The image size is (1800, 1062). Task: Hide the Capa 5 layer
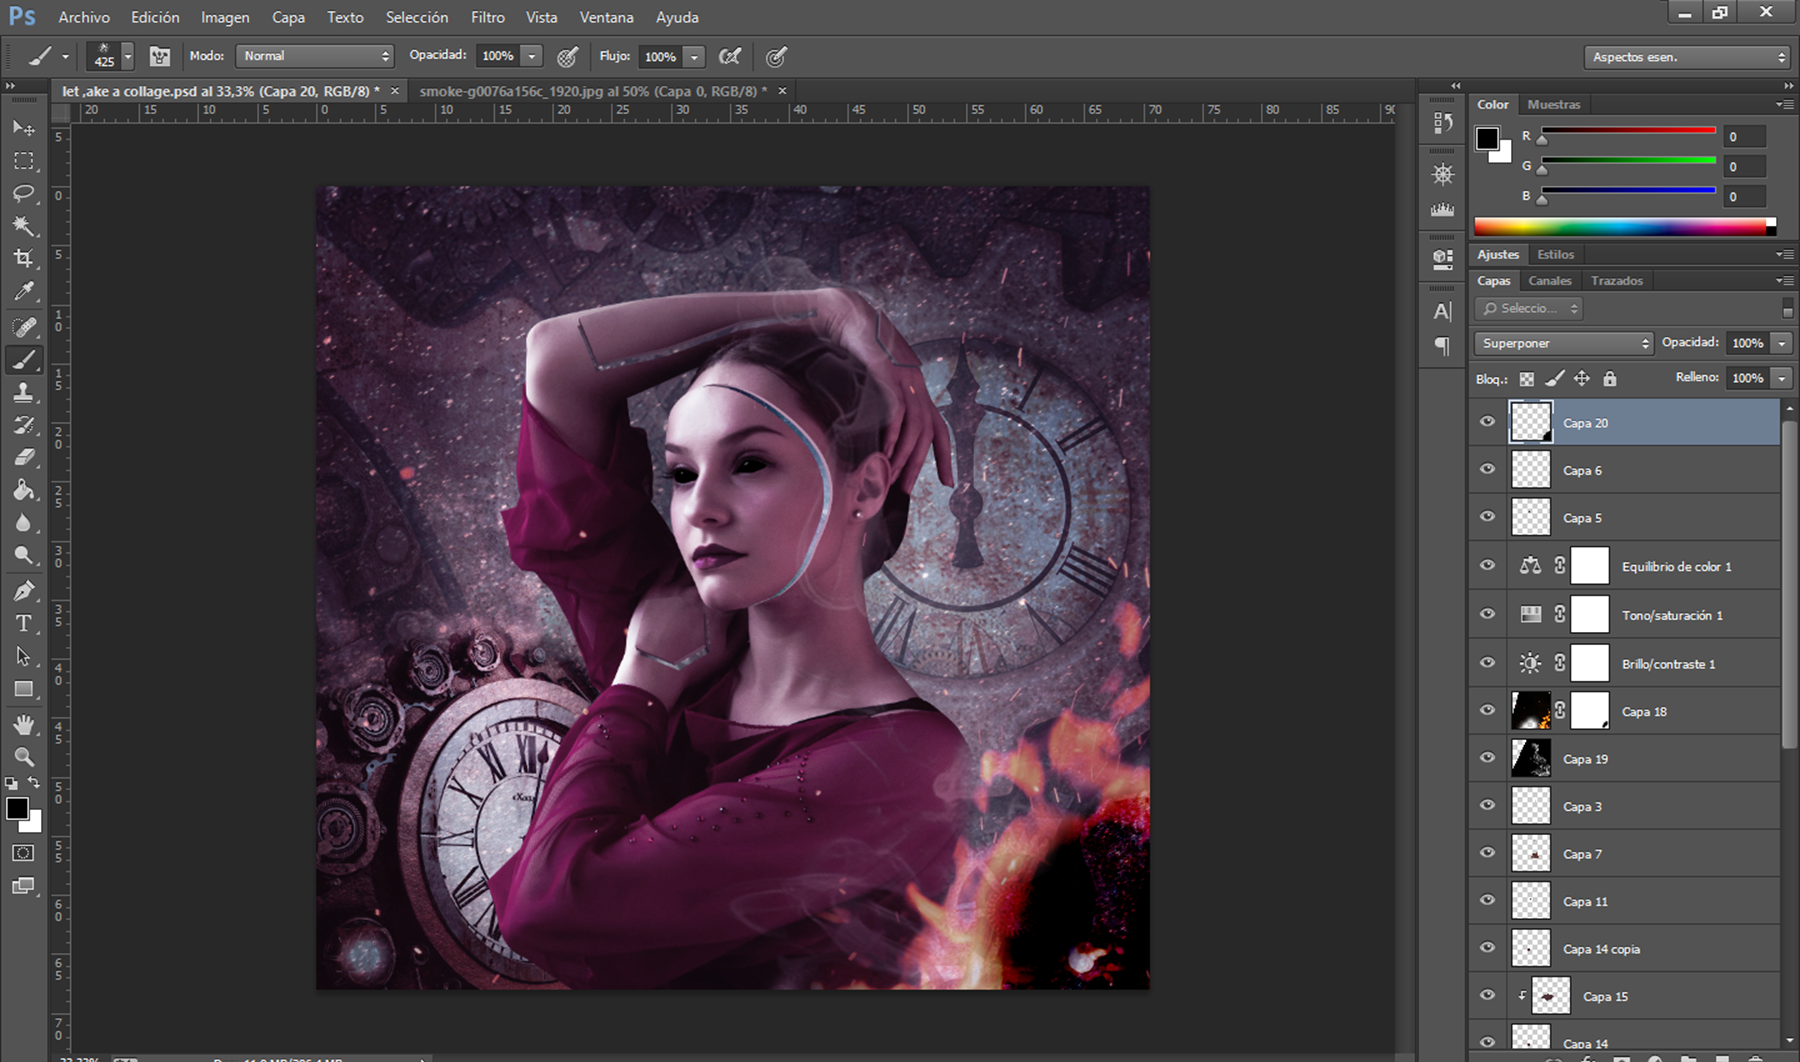click(1488, 517)
